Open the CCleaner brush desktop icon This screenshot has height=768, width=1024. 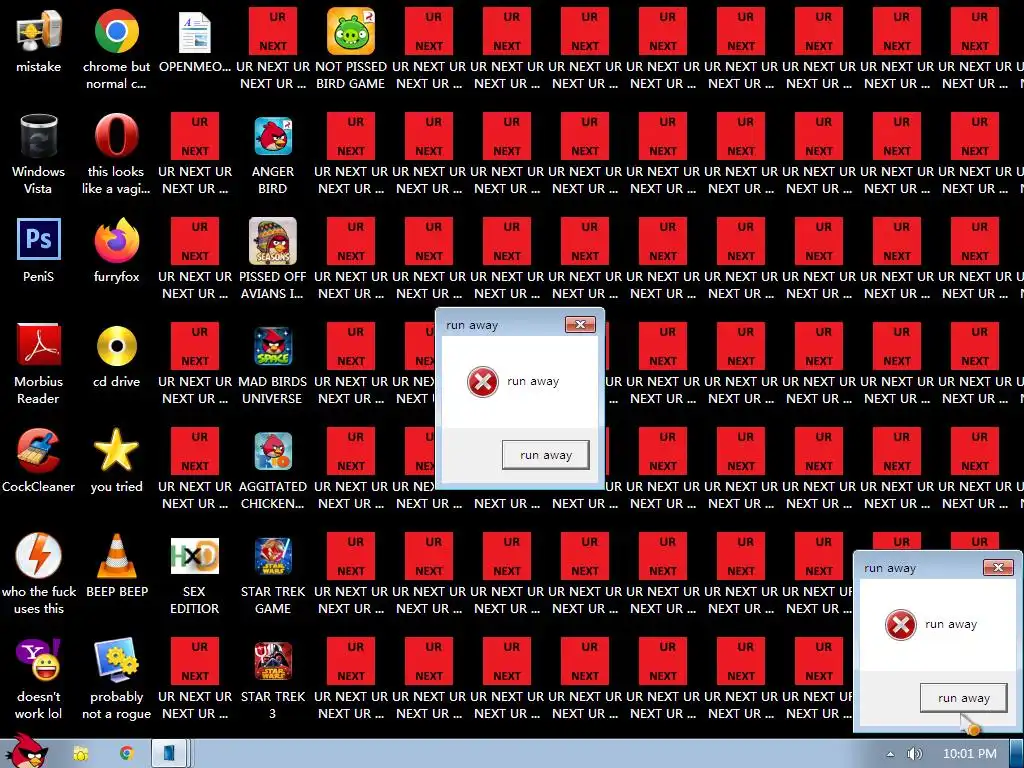click(x=39, y=450)
